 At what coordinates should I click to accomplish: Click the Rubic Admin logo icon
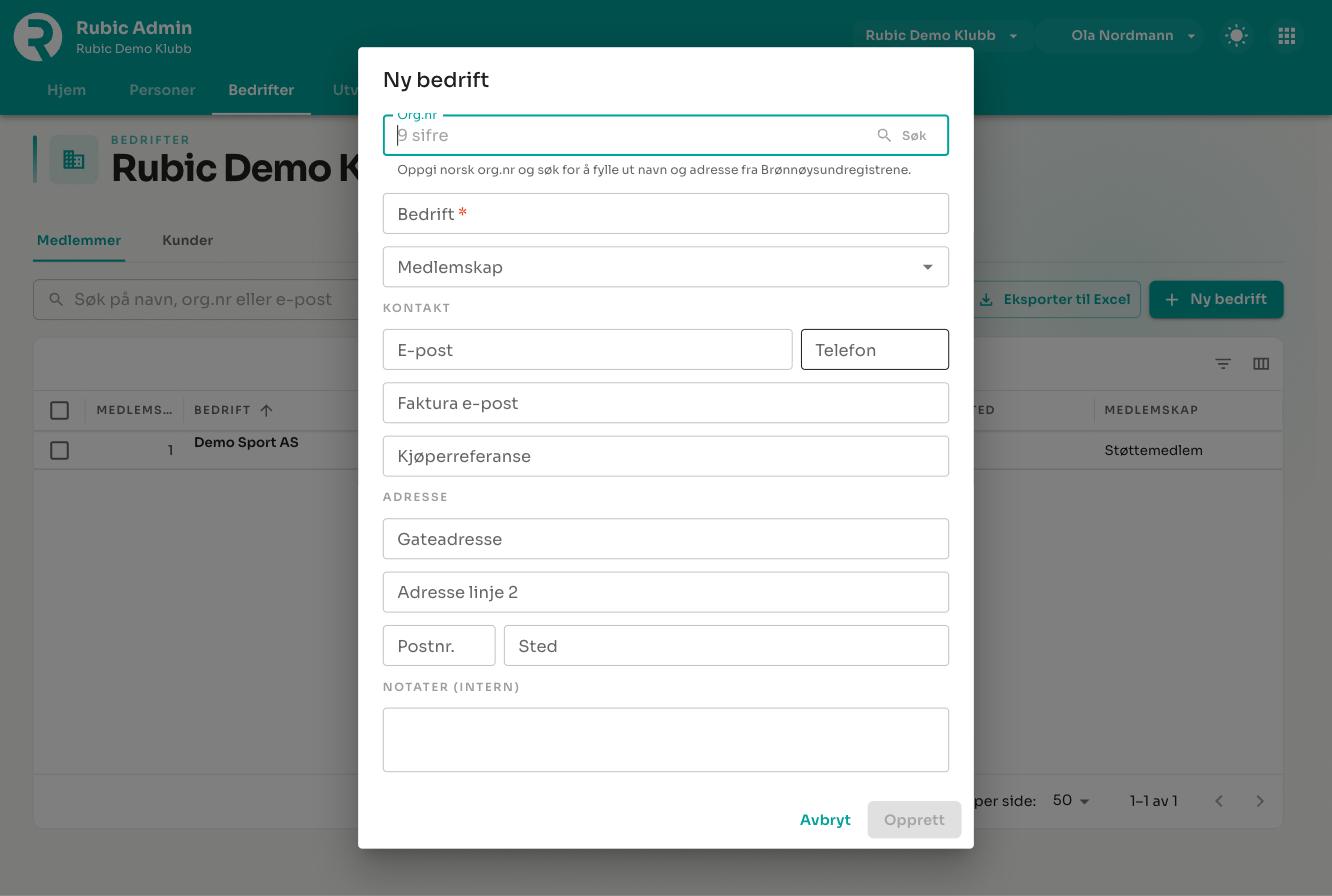pyautogui.click(x=38, y=37)
